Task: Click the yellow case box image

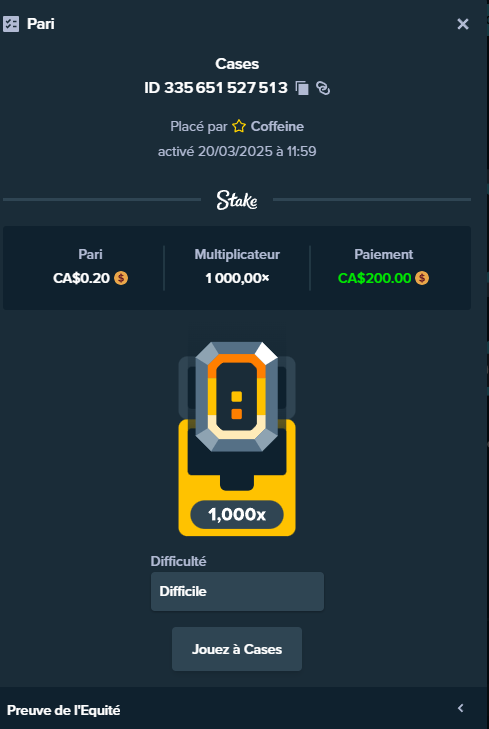Action: (237, 477)
